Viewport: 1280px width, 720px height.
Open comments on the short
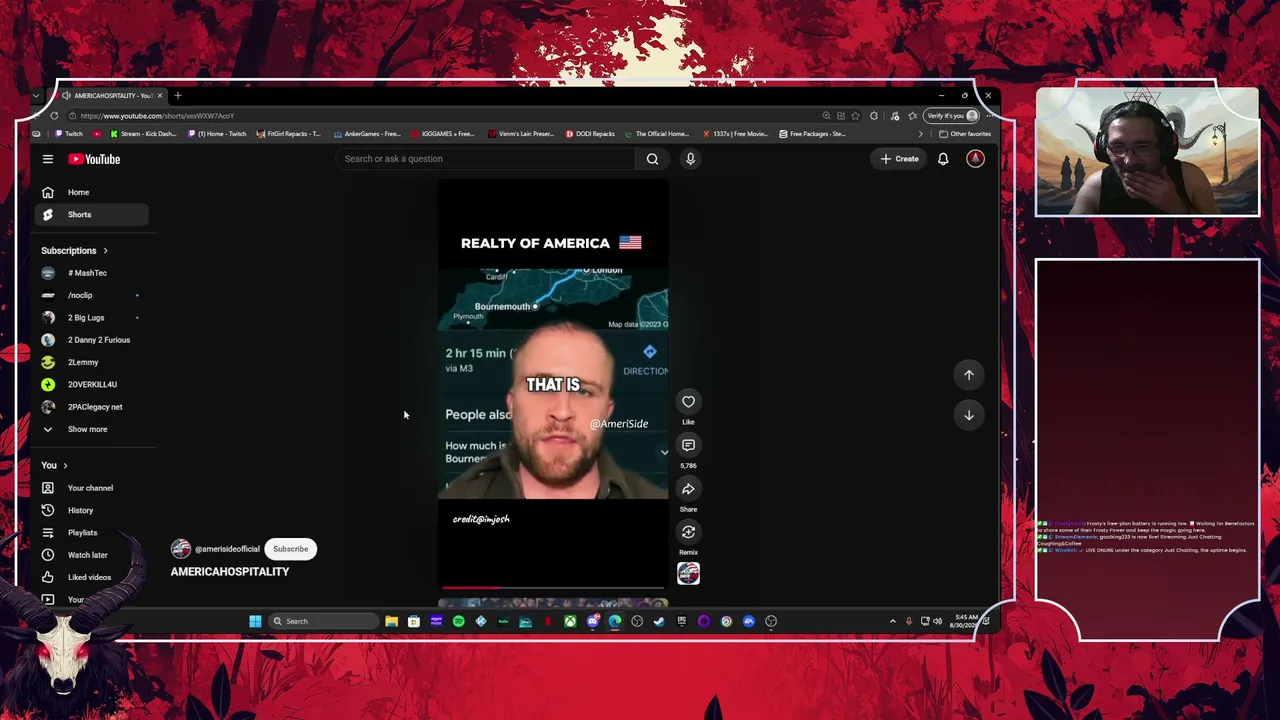coord(688,445)
